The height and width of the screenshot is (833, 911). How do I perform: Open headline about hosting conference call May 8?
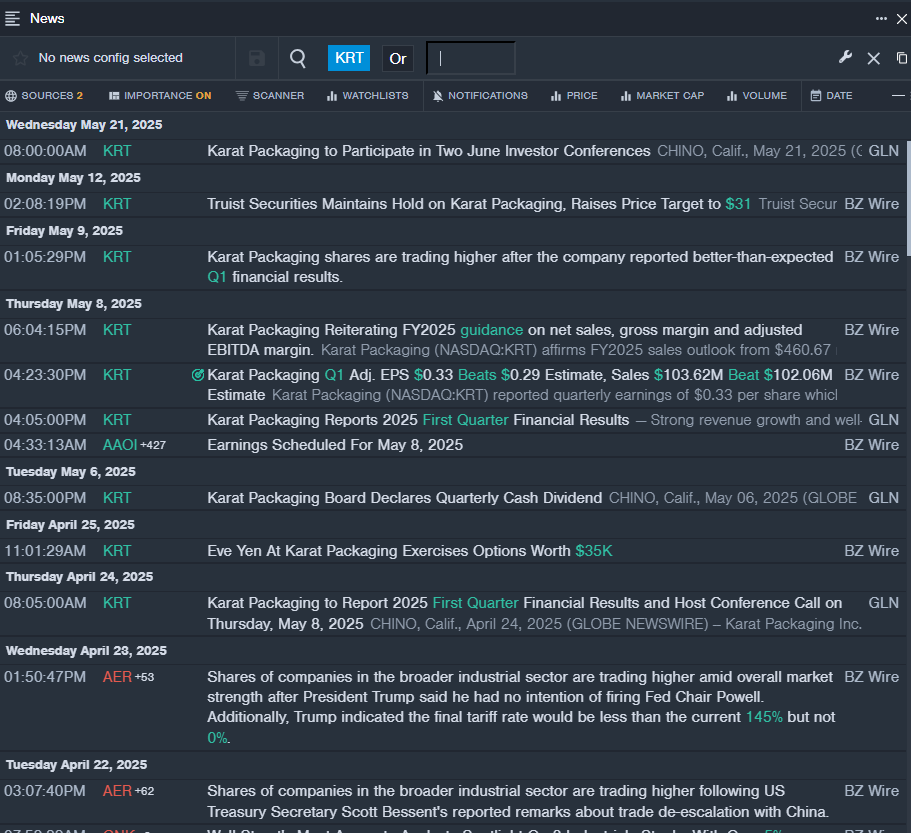tap(525, 613)
